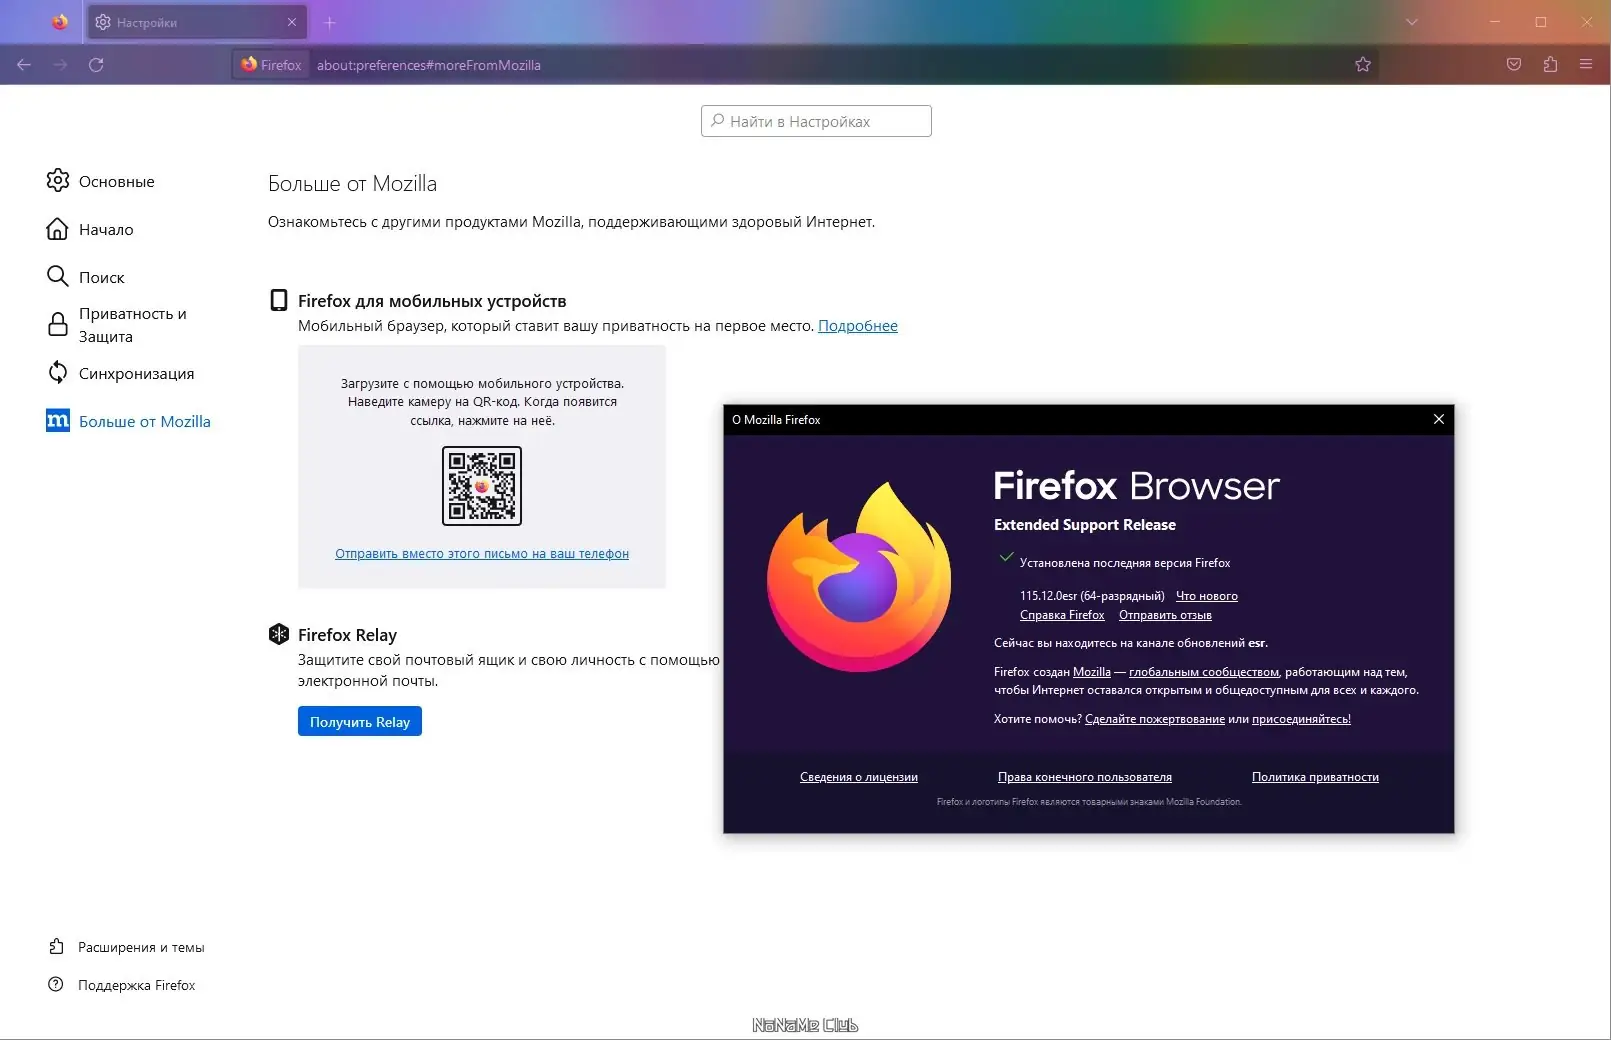Open Приватность и Защита category
The image size is (1611, 1040).
pyautogui.click(x=132, y=325)
